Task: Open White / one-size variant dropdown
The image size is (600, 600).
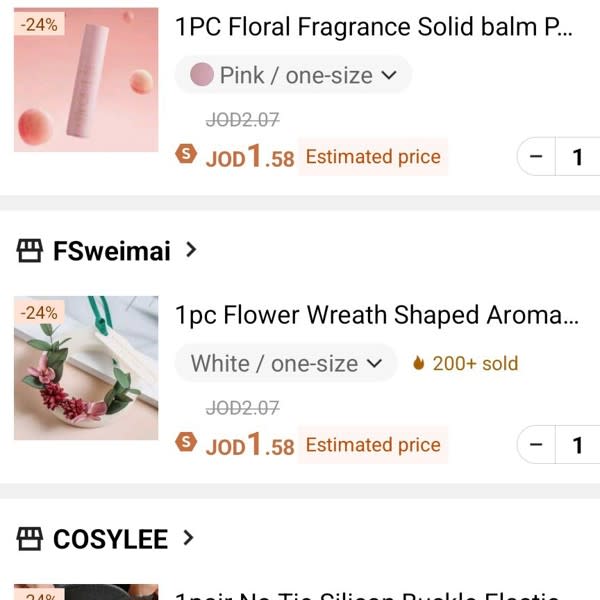Action: (x=286, y=363)
